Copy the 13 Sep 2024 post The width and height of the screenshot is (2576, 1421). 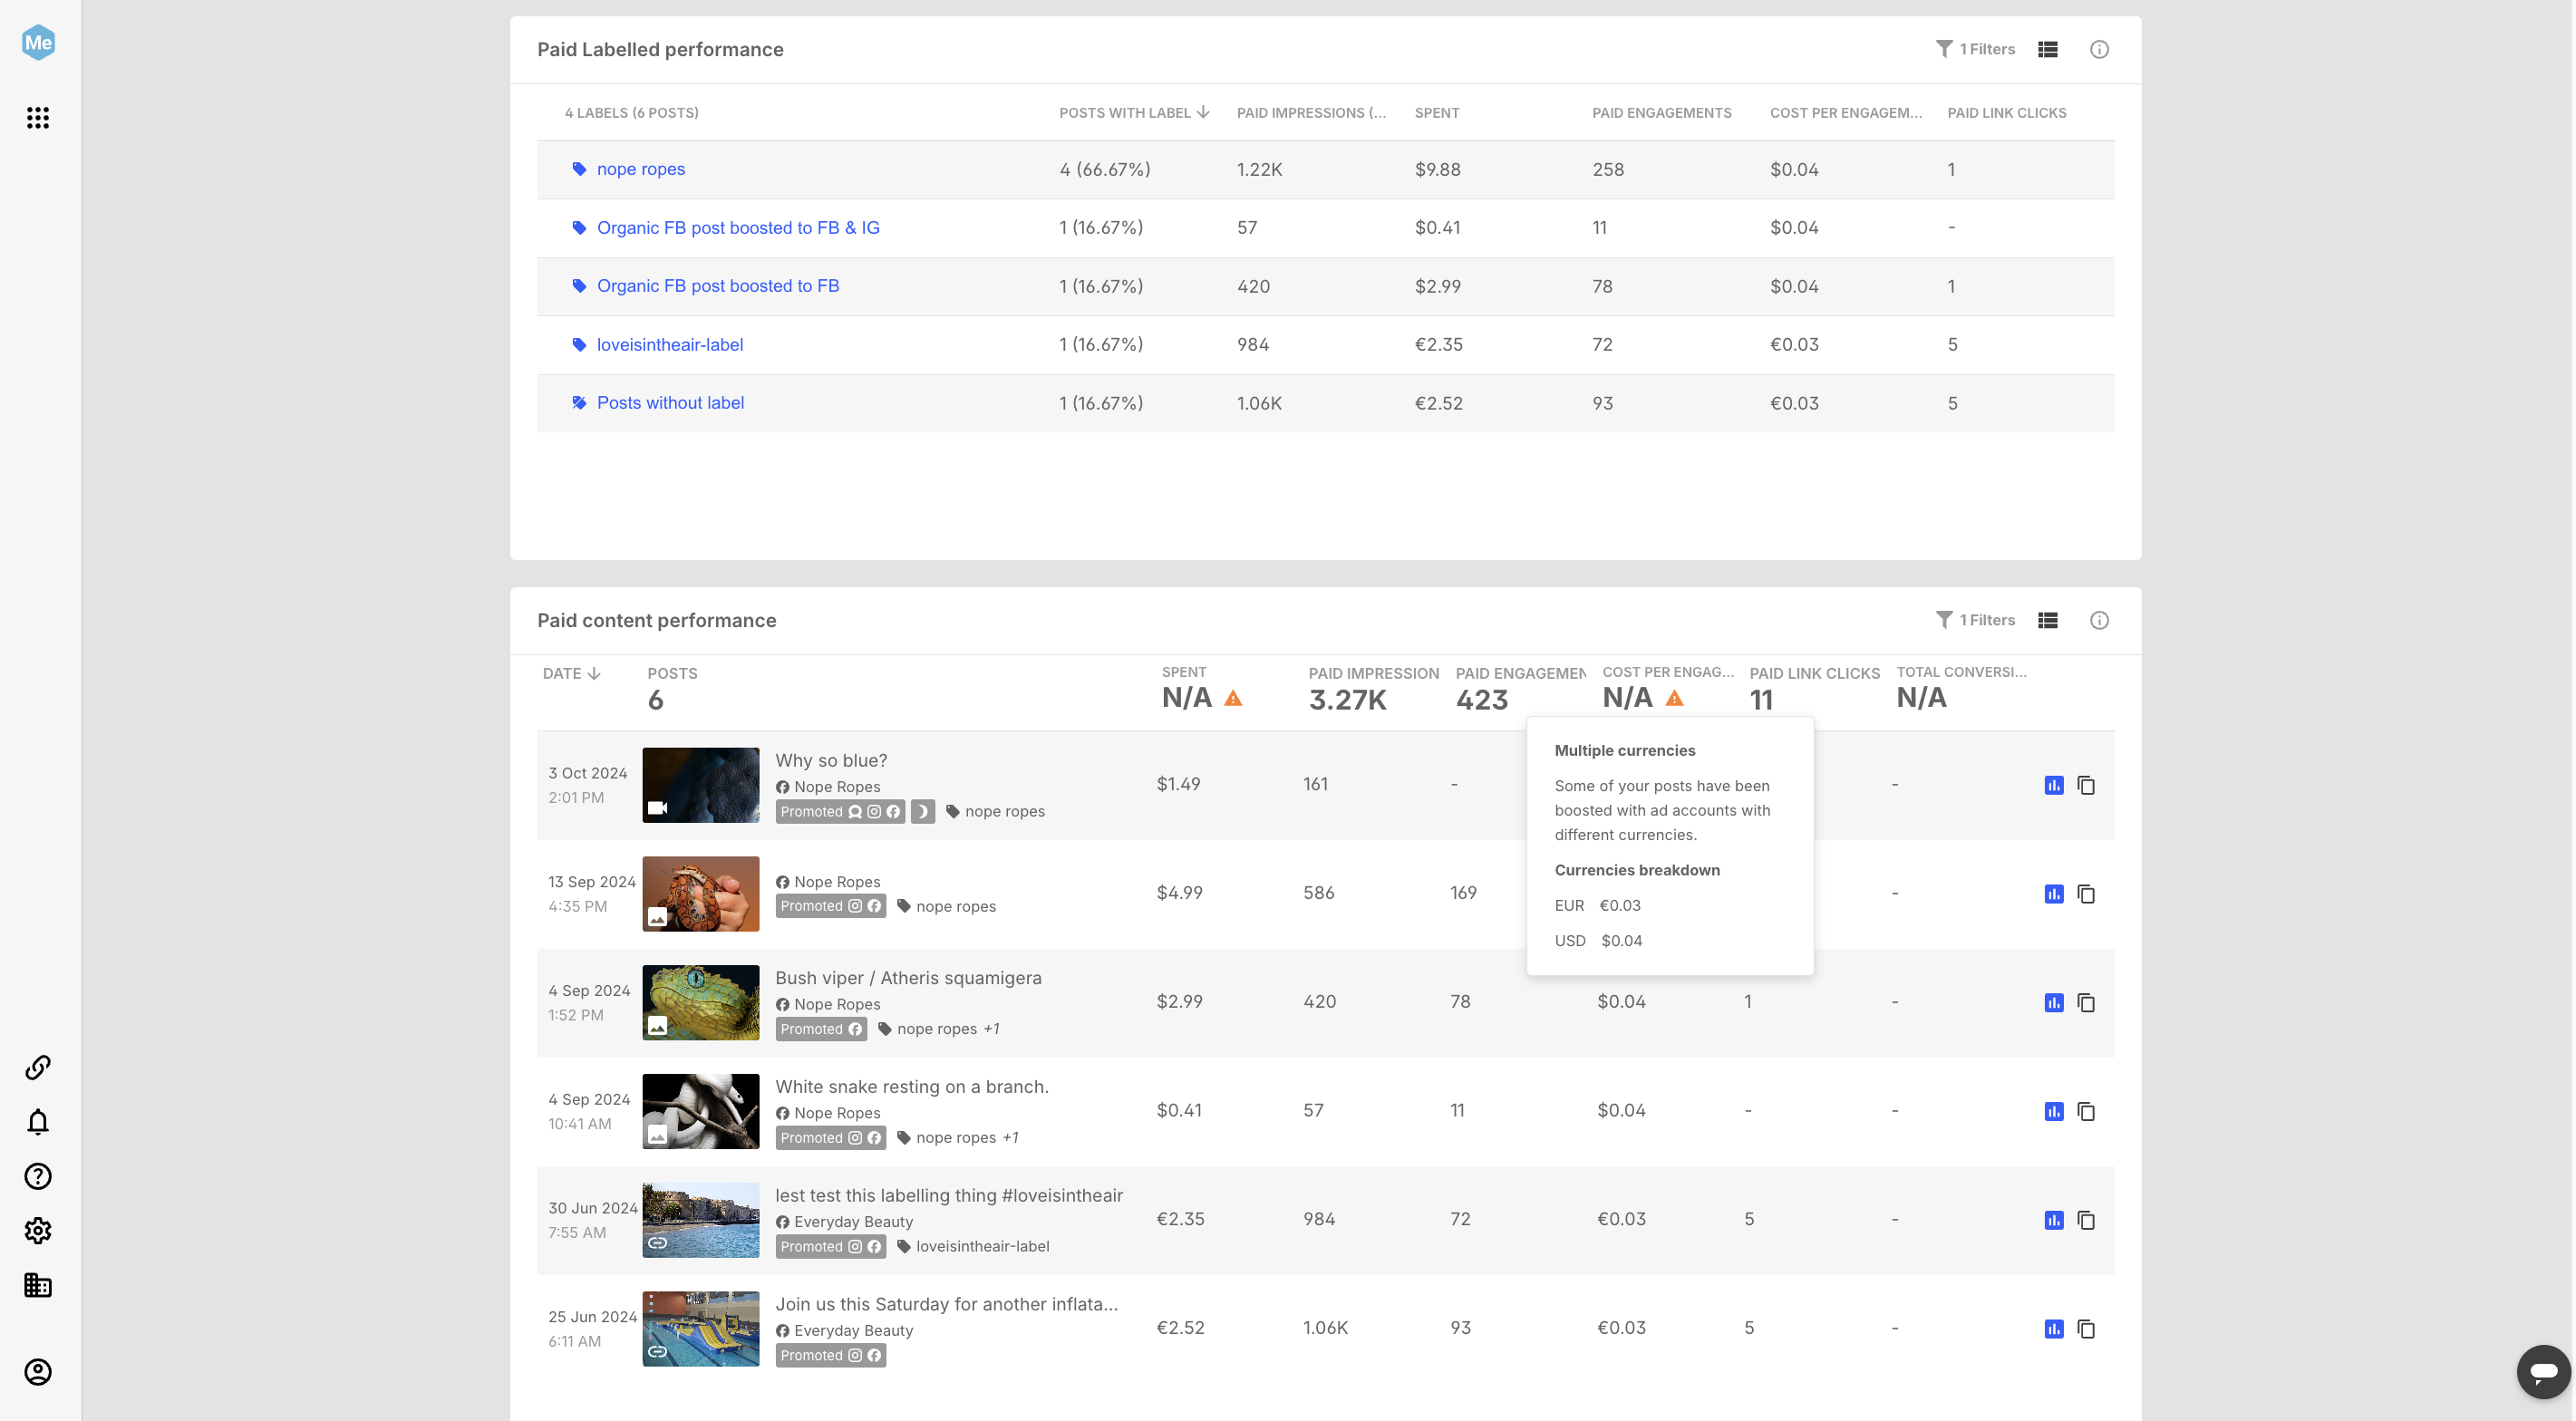point(2086,894)
